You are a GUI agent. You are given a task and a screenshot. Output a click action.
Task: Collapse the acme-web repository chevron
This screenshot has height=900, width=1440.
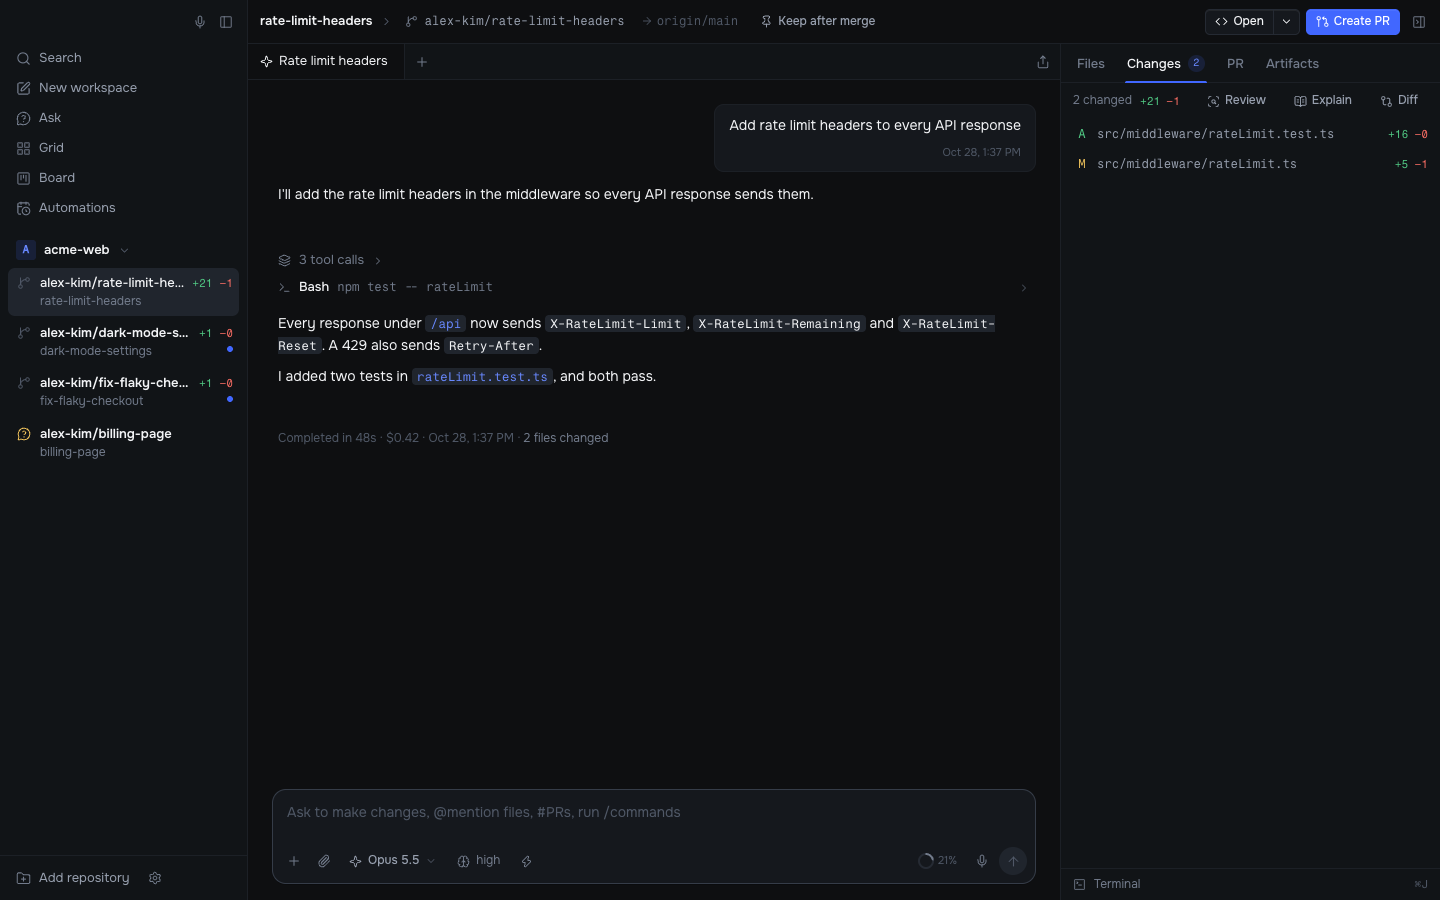[x=124, y=250]
